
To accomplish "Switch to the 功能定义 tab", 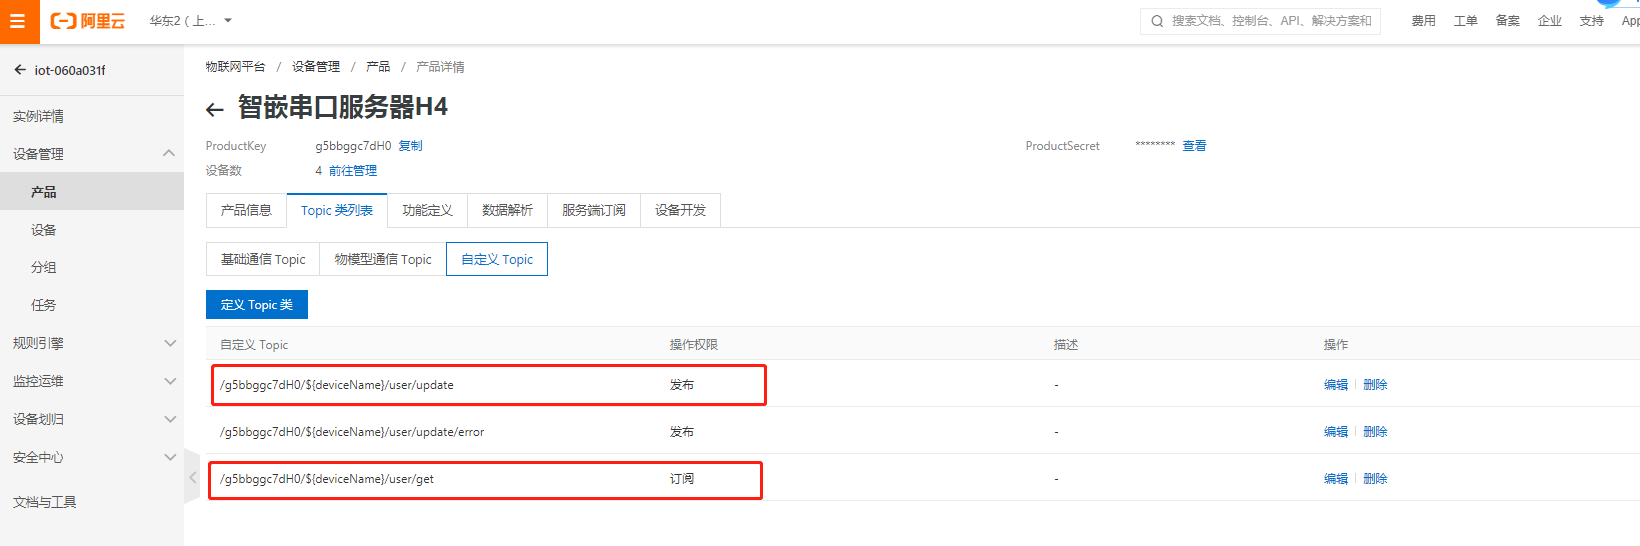I will tap(427, 210).
